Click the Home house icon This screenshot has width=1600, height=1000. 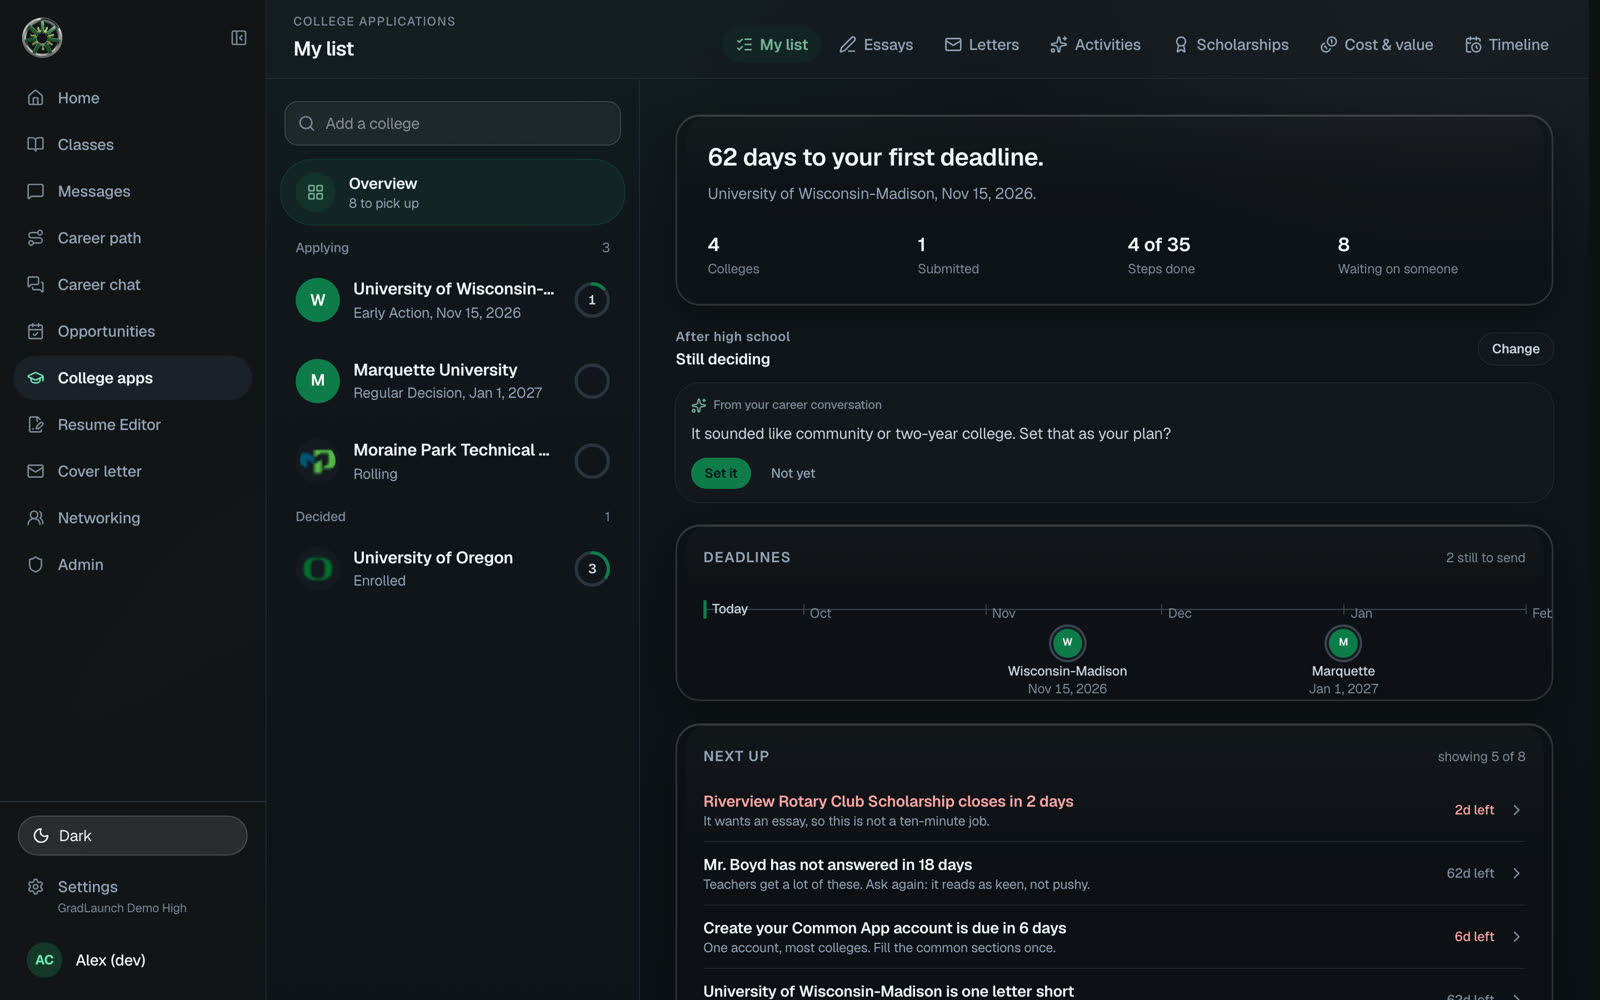click(36, 98)
